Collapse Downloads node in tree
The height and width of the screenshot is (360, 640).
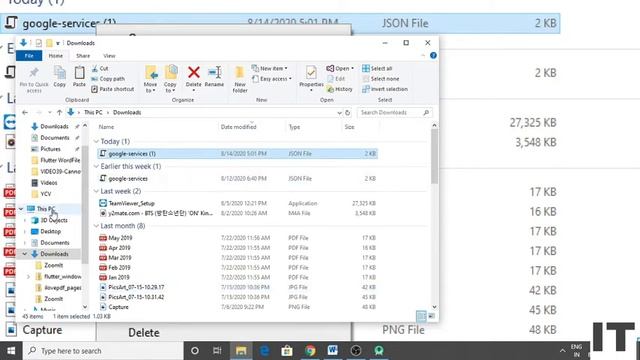point(24,254)
